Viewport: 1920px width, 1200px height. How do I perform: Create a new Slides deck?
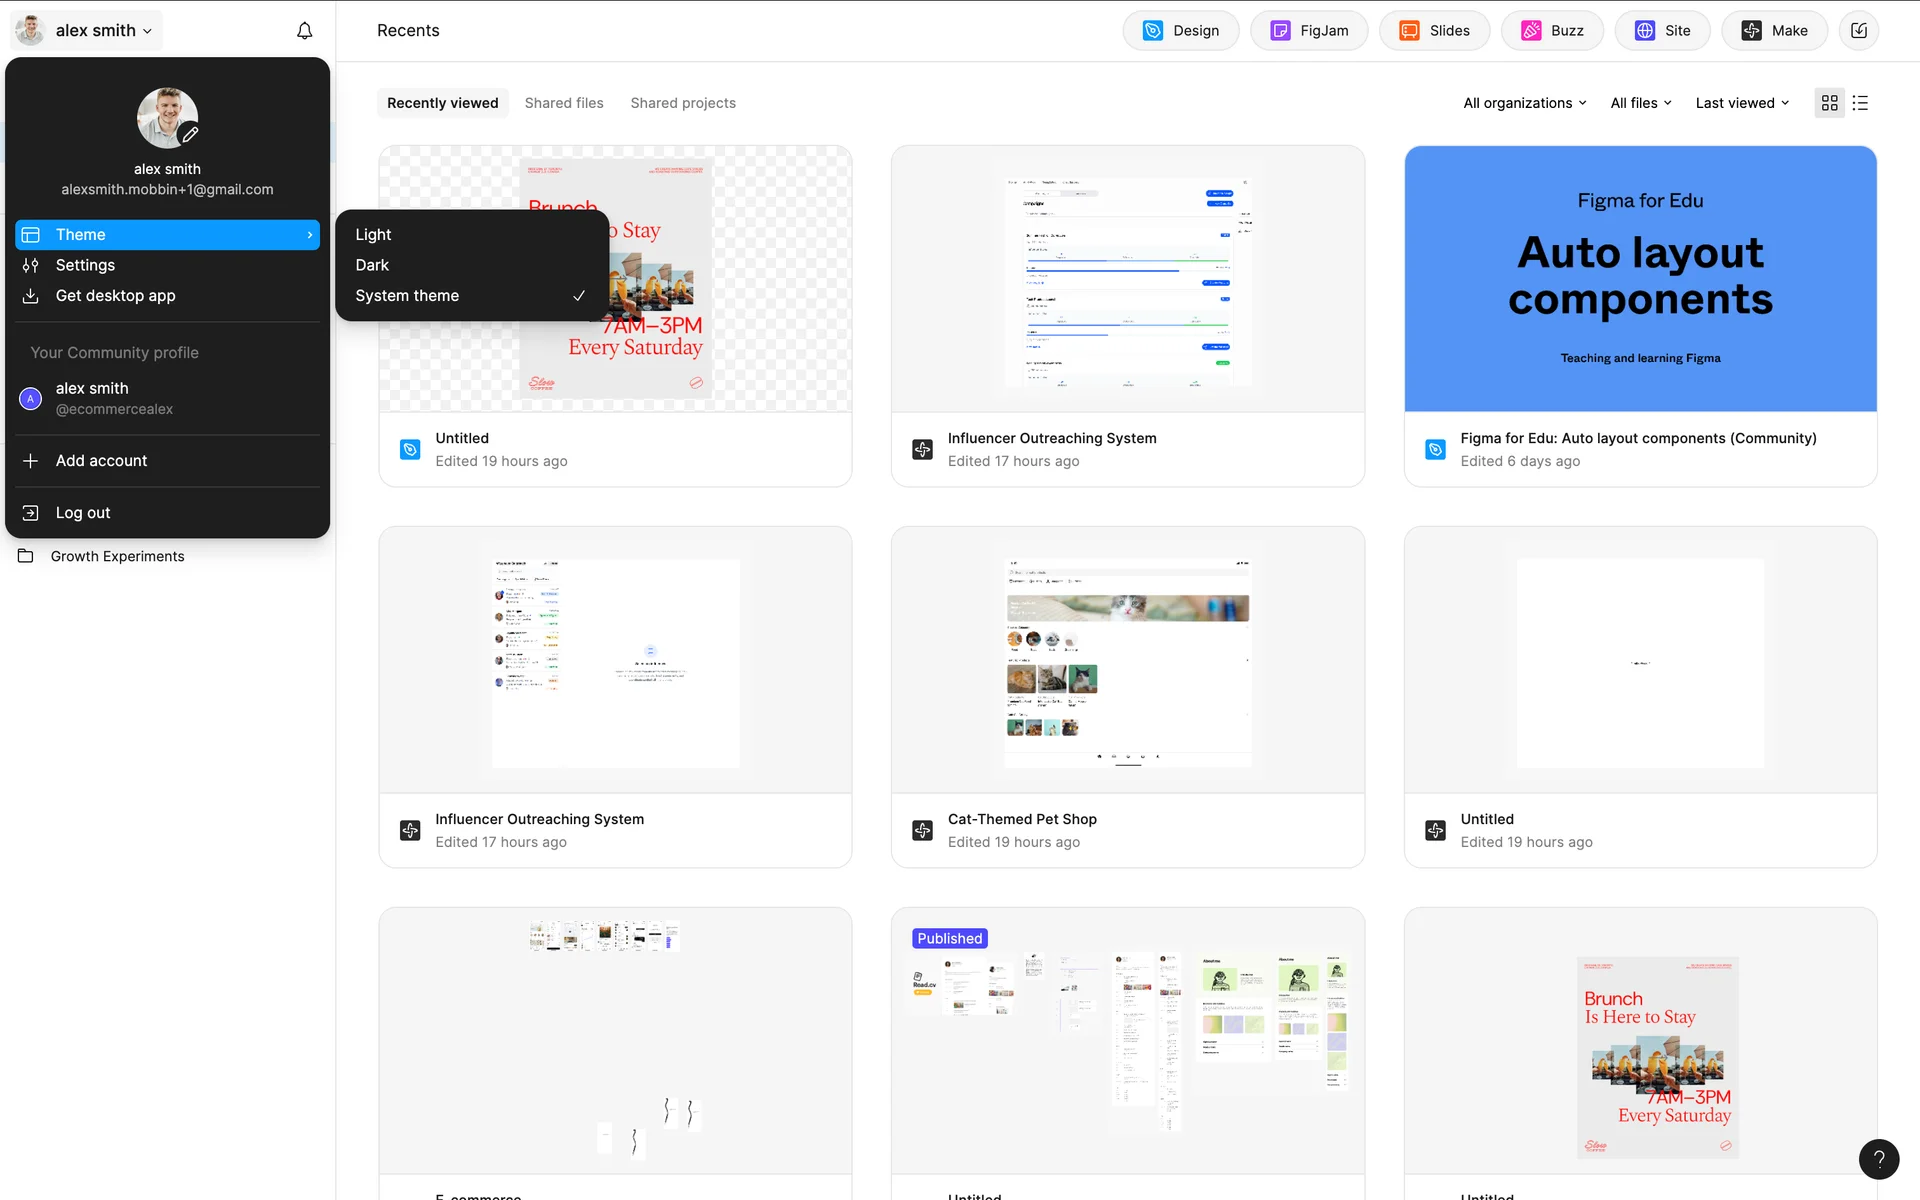pyautogui.click(x=1434, y=31)
